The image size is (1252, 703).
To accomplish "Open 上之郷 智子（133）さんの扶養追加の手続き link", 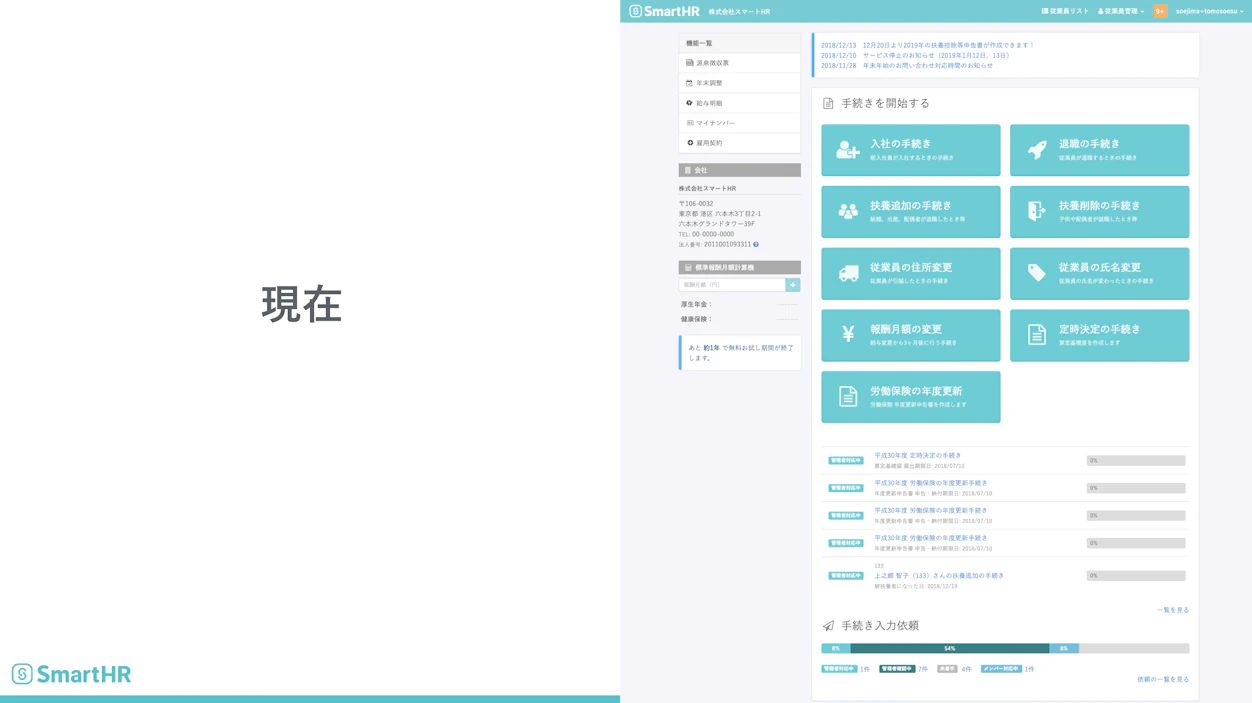I will pos(939,575).
